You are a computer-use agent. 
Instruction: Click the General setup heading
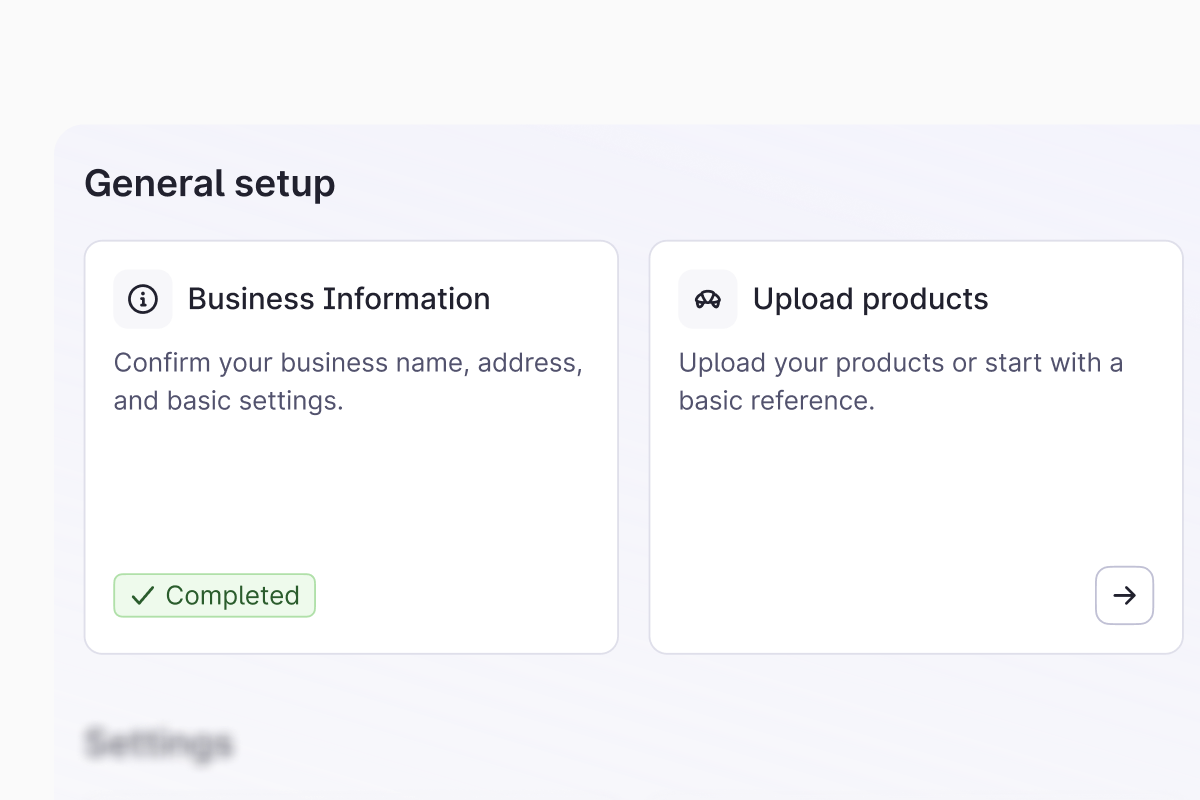pos(210,184)
